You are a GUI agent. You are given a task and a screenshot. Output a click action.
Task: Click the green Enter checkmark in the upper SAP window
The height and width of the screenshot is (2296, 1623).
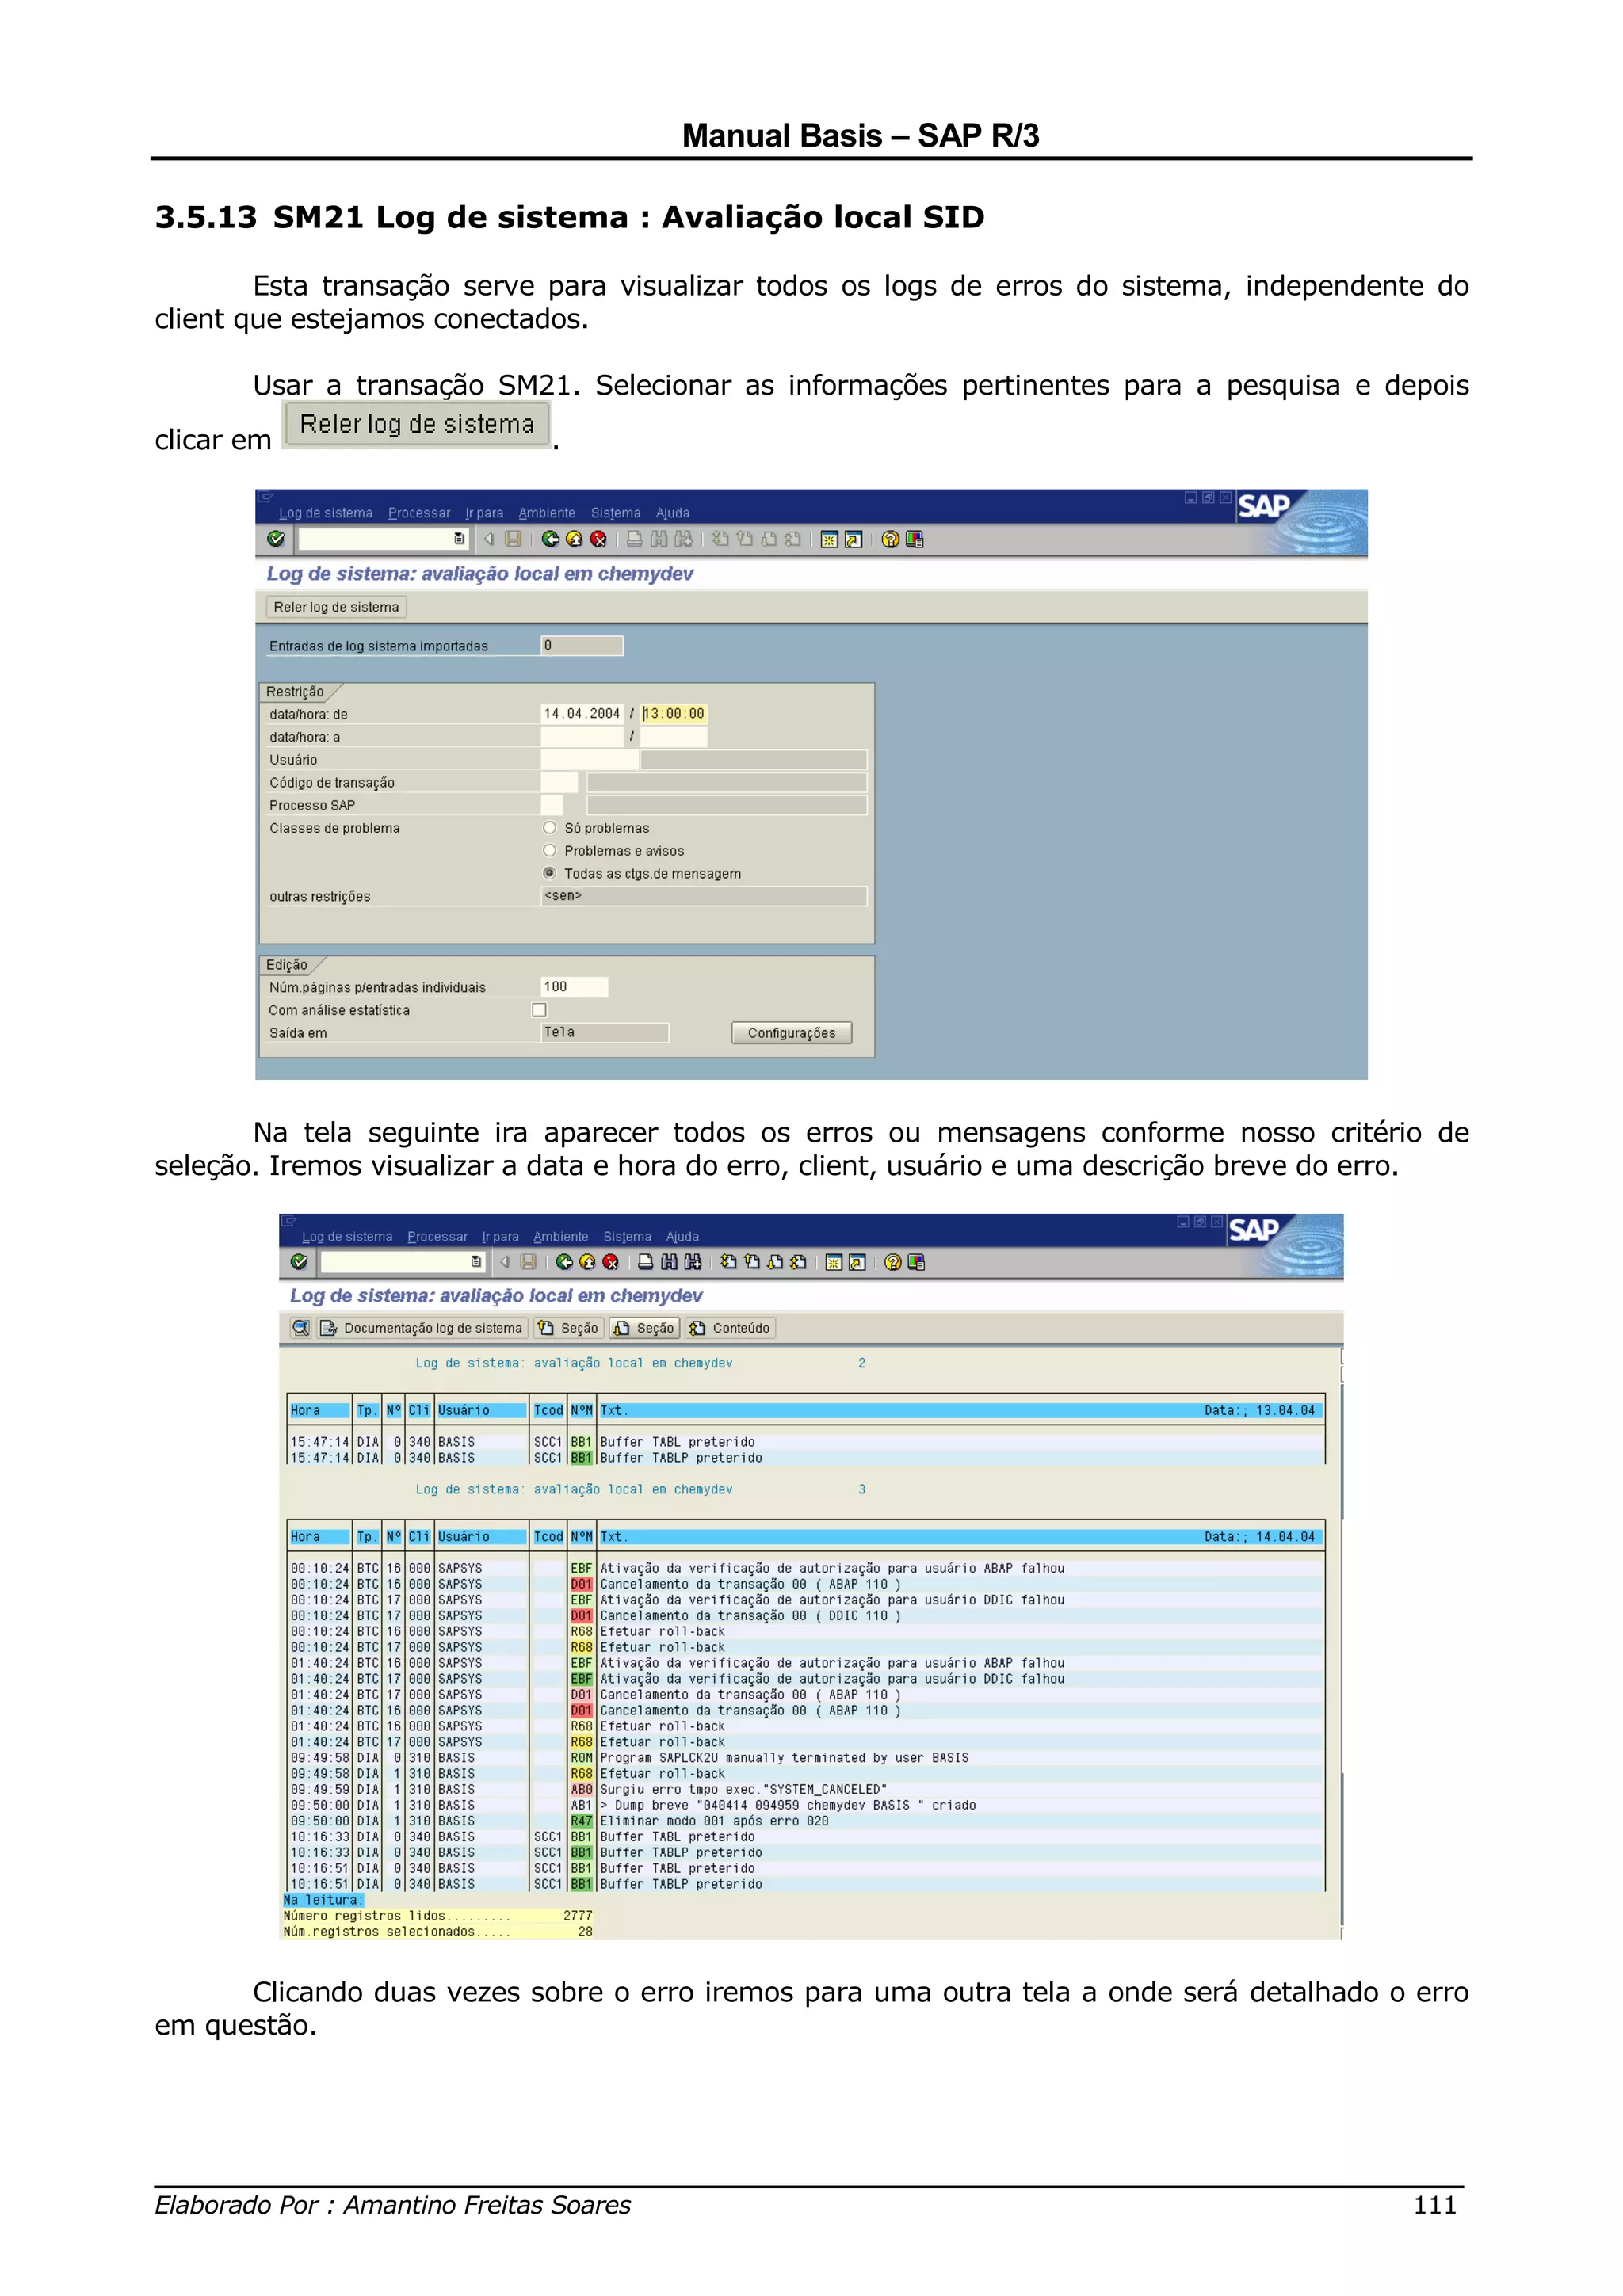point(276,539)
